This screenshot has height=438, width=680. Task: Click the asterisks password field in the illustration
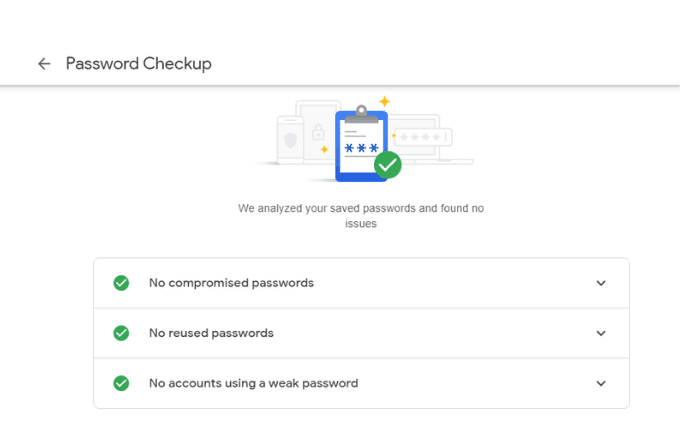coord(424,136)
